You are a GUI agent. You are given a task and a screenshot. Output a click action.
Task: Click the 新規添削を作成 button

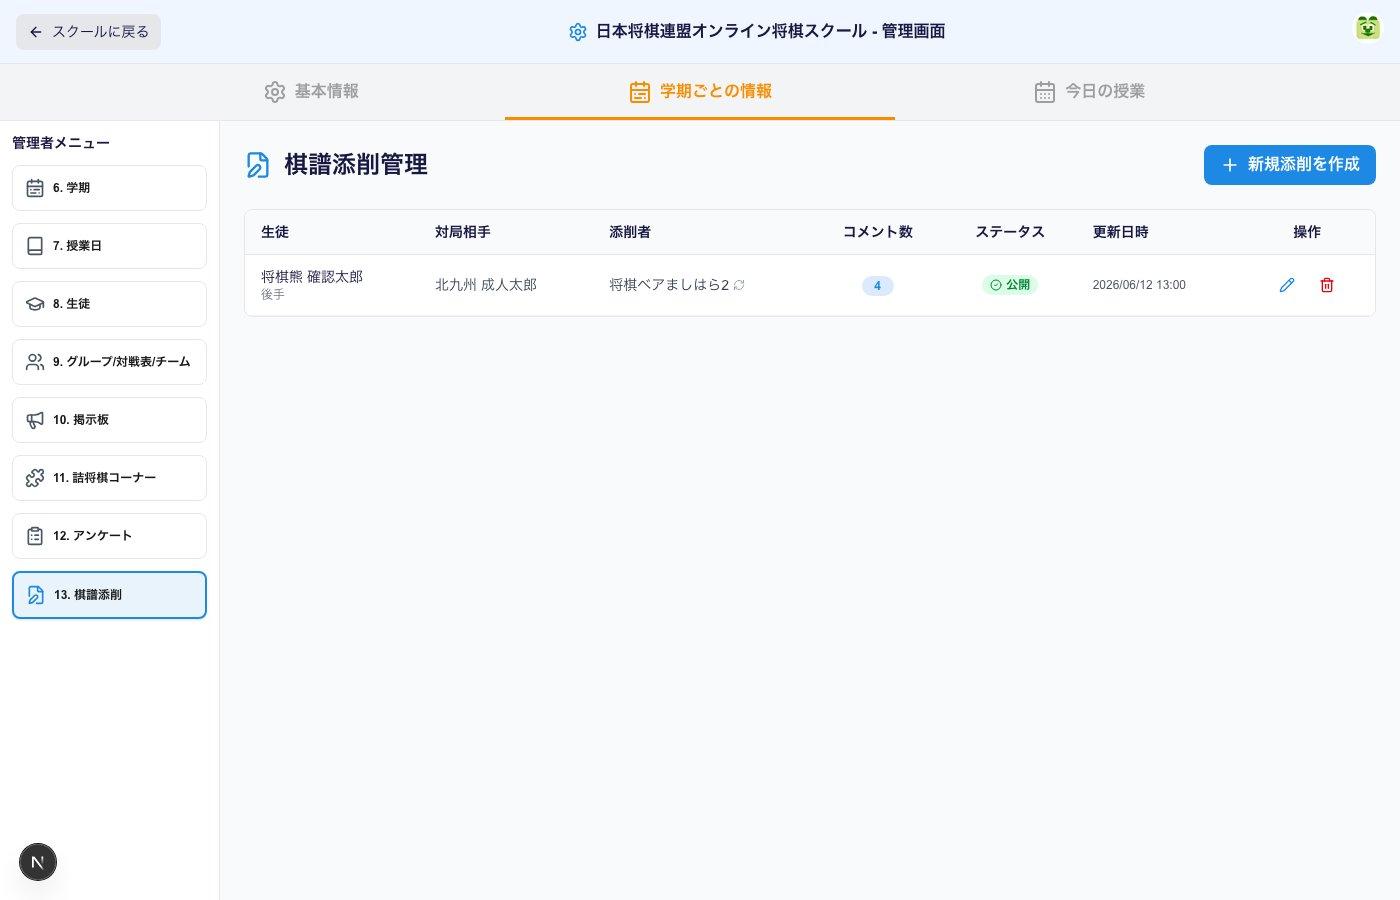click(1289, 165)
